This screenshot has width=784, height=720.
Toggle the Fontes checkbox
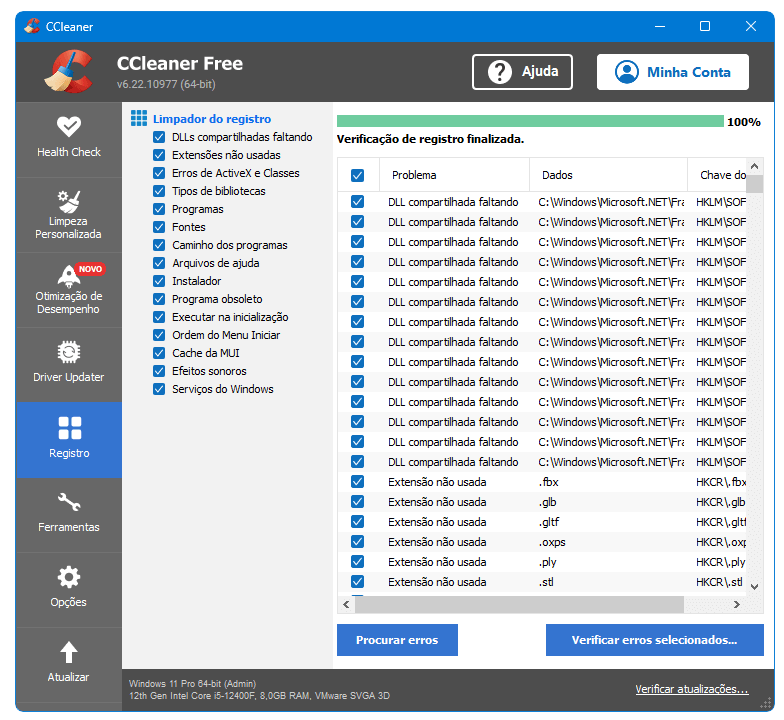tap(159, 227)
